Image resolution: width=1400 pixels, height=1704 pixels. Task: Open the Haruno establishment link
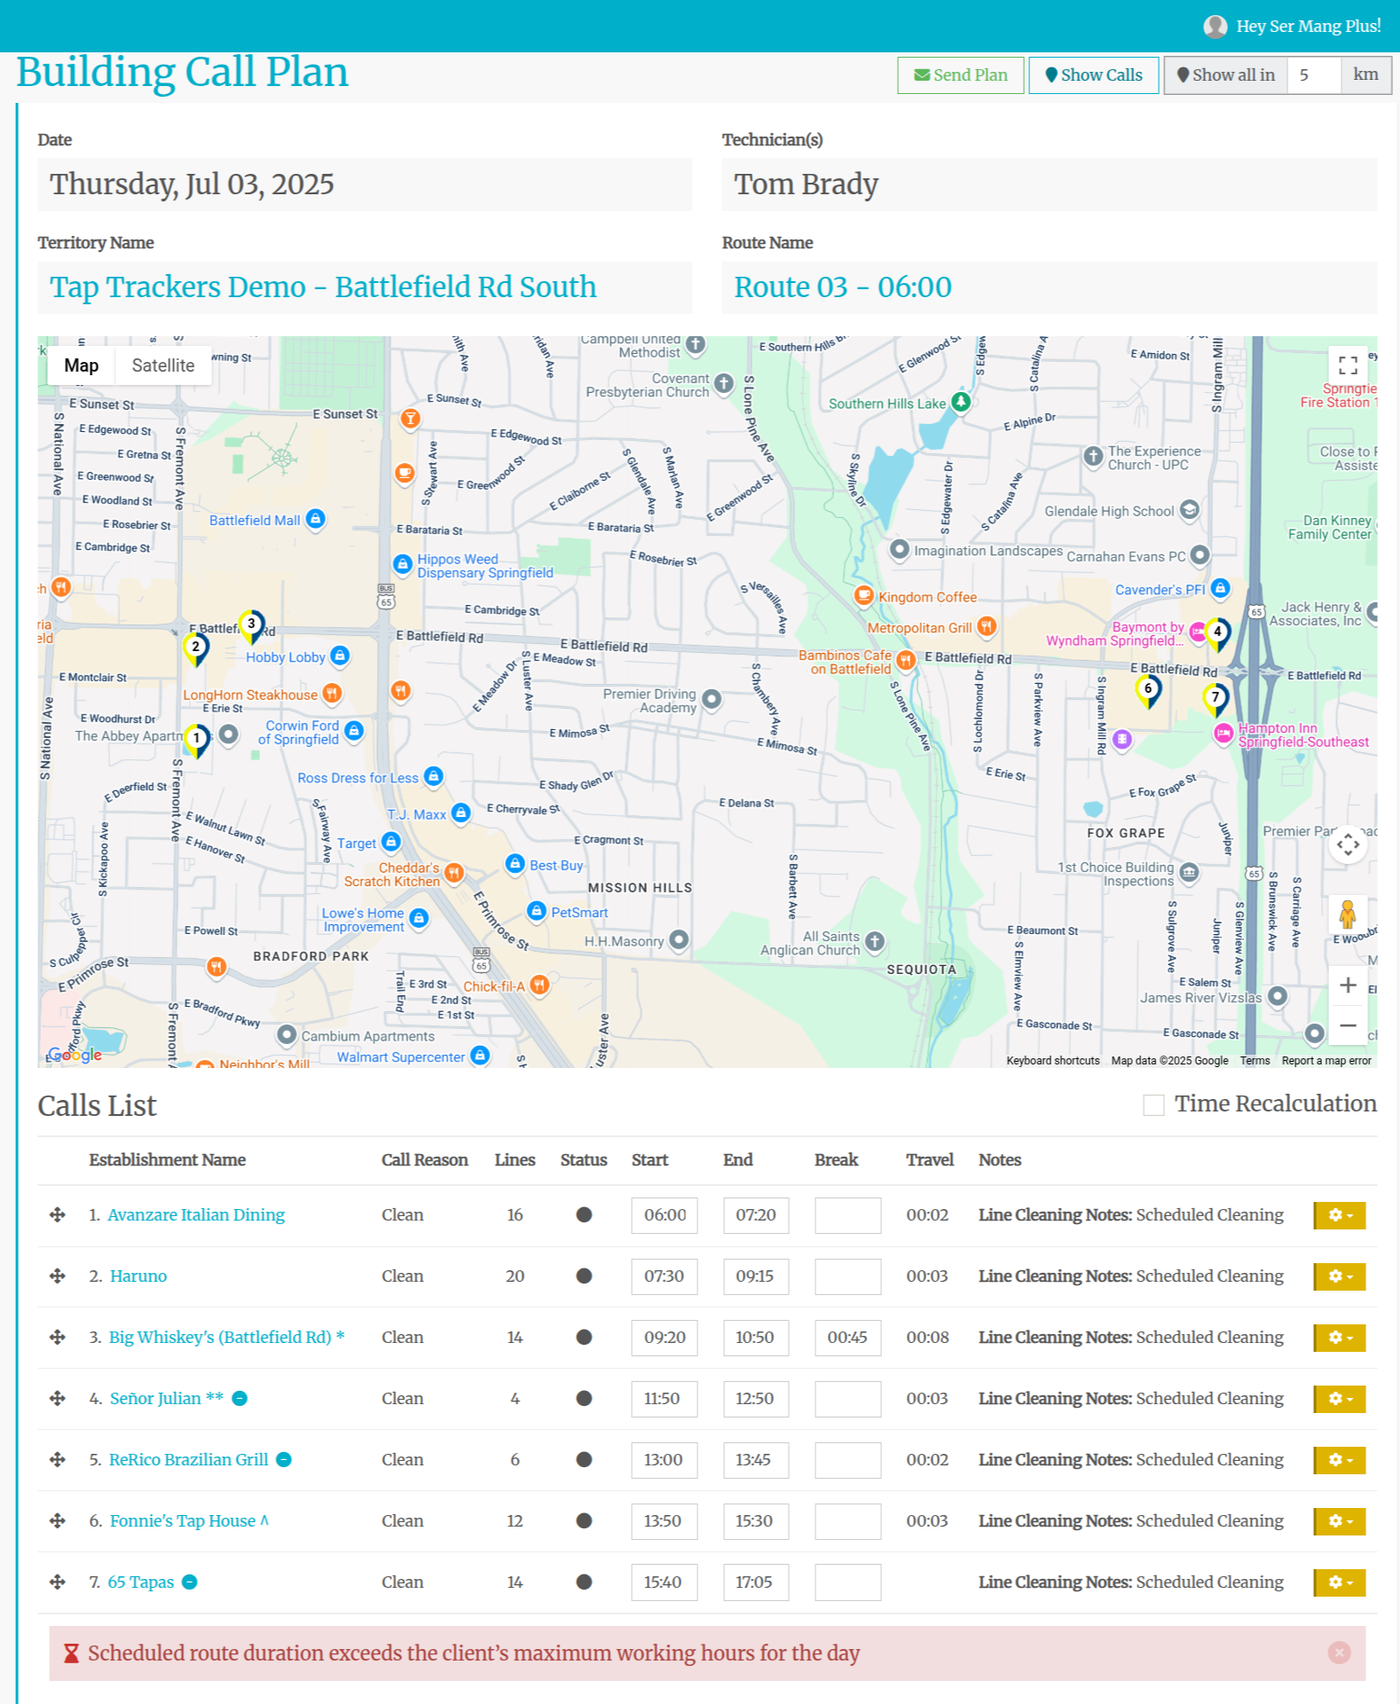[x=138, y=1276]
